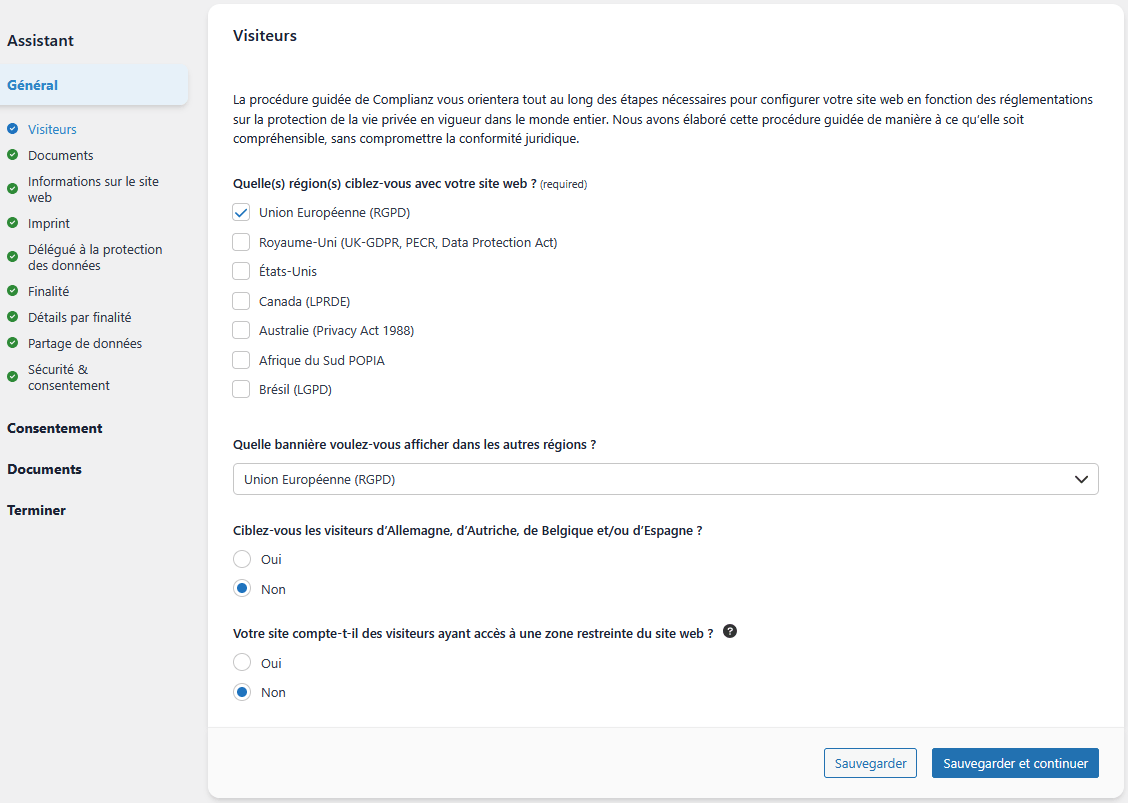This screenshot has height=803, width=1128.
Task: Click the checkmark icon next to Partage de données
Action: (x=11, y=343)
